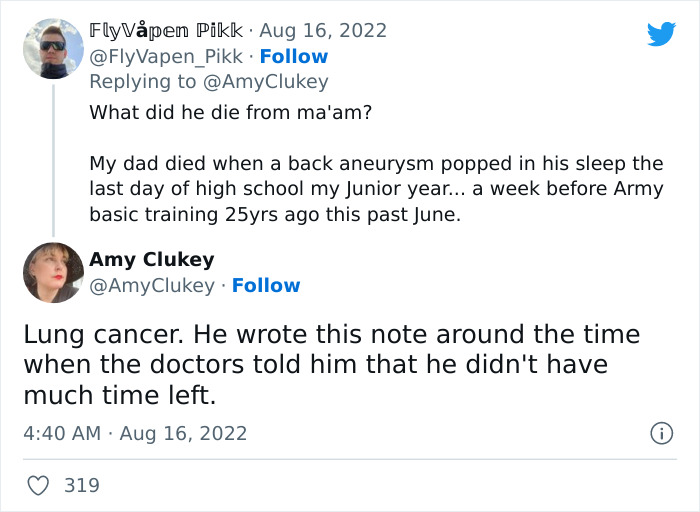View the 319 likes count
700x512 pixels.
tap(82, 485)
